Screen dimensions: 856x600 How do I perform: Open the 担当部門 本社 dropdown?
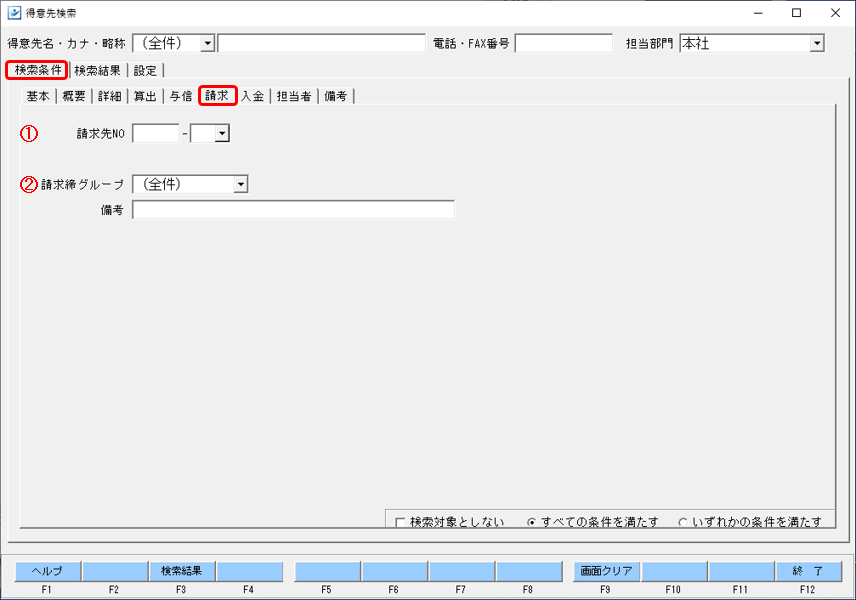pyautogui.click(x=817, y=44)
